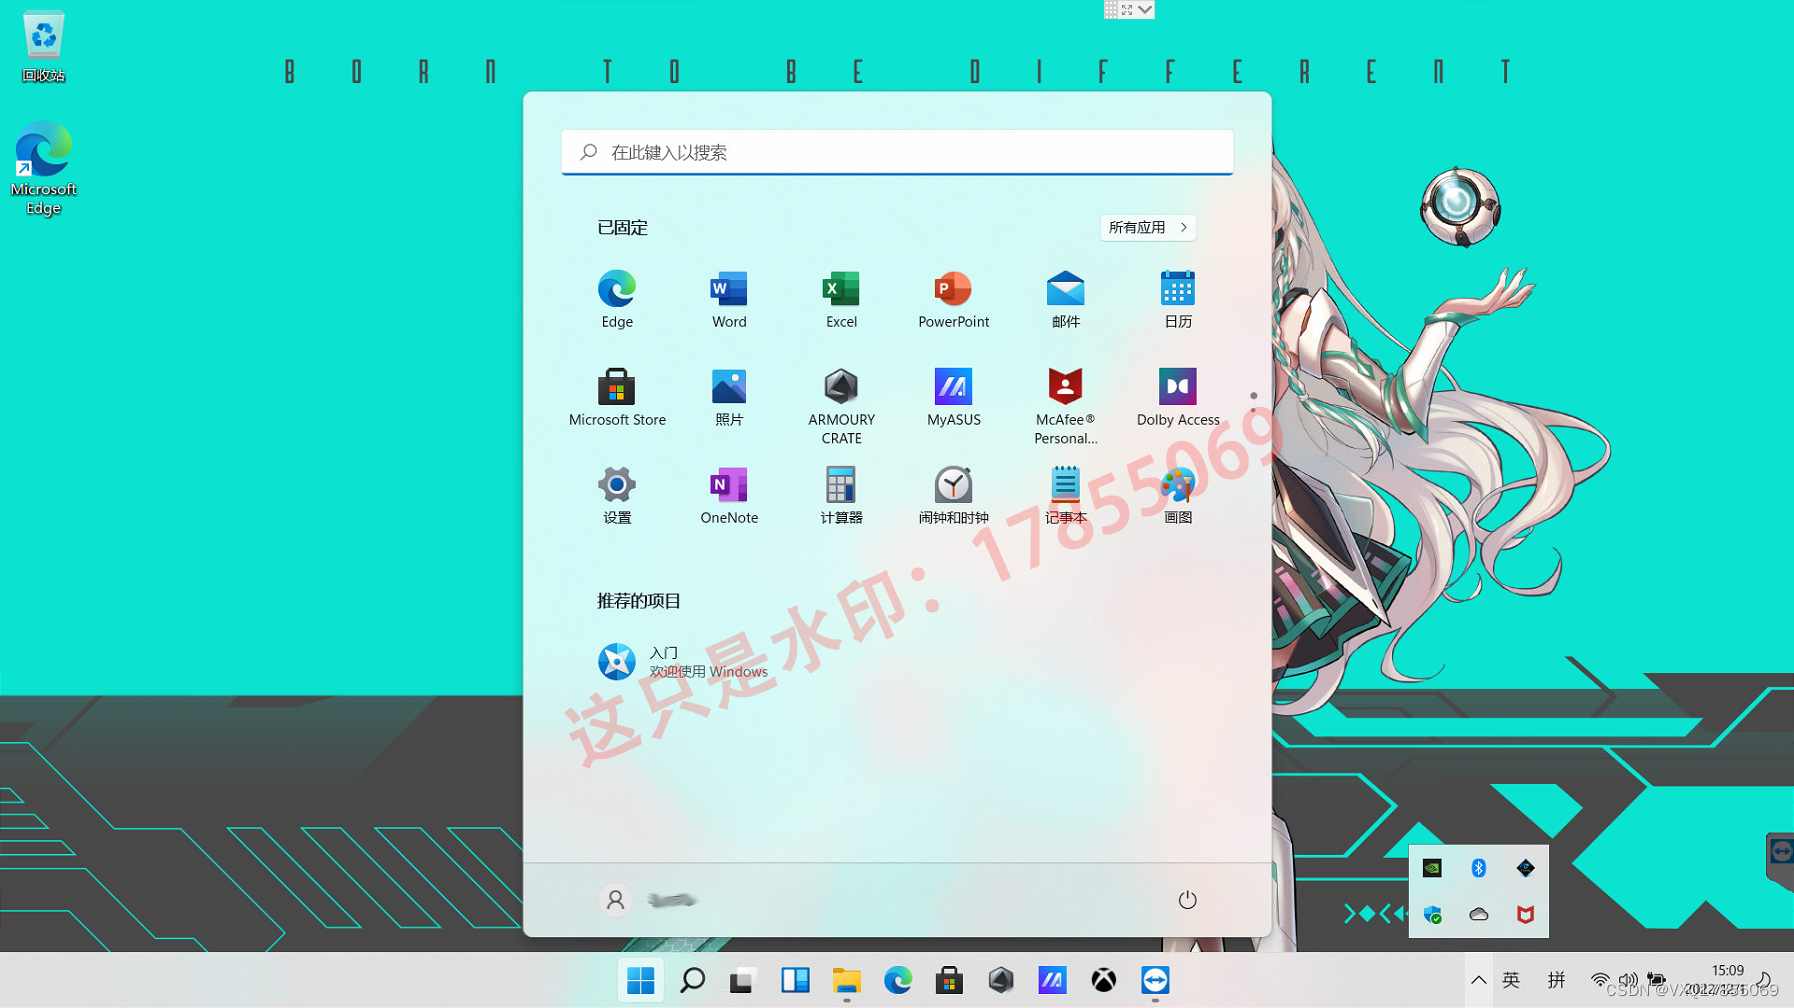Launch Dolby Access
The width and height of the screenshot is (1794, 1008).
(1177, 397)
